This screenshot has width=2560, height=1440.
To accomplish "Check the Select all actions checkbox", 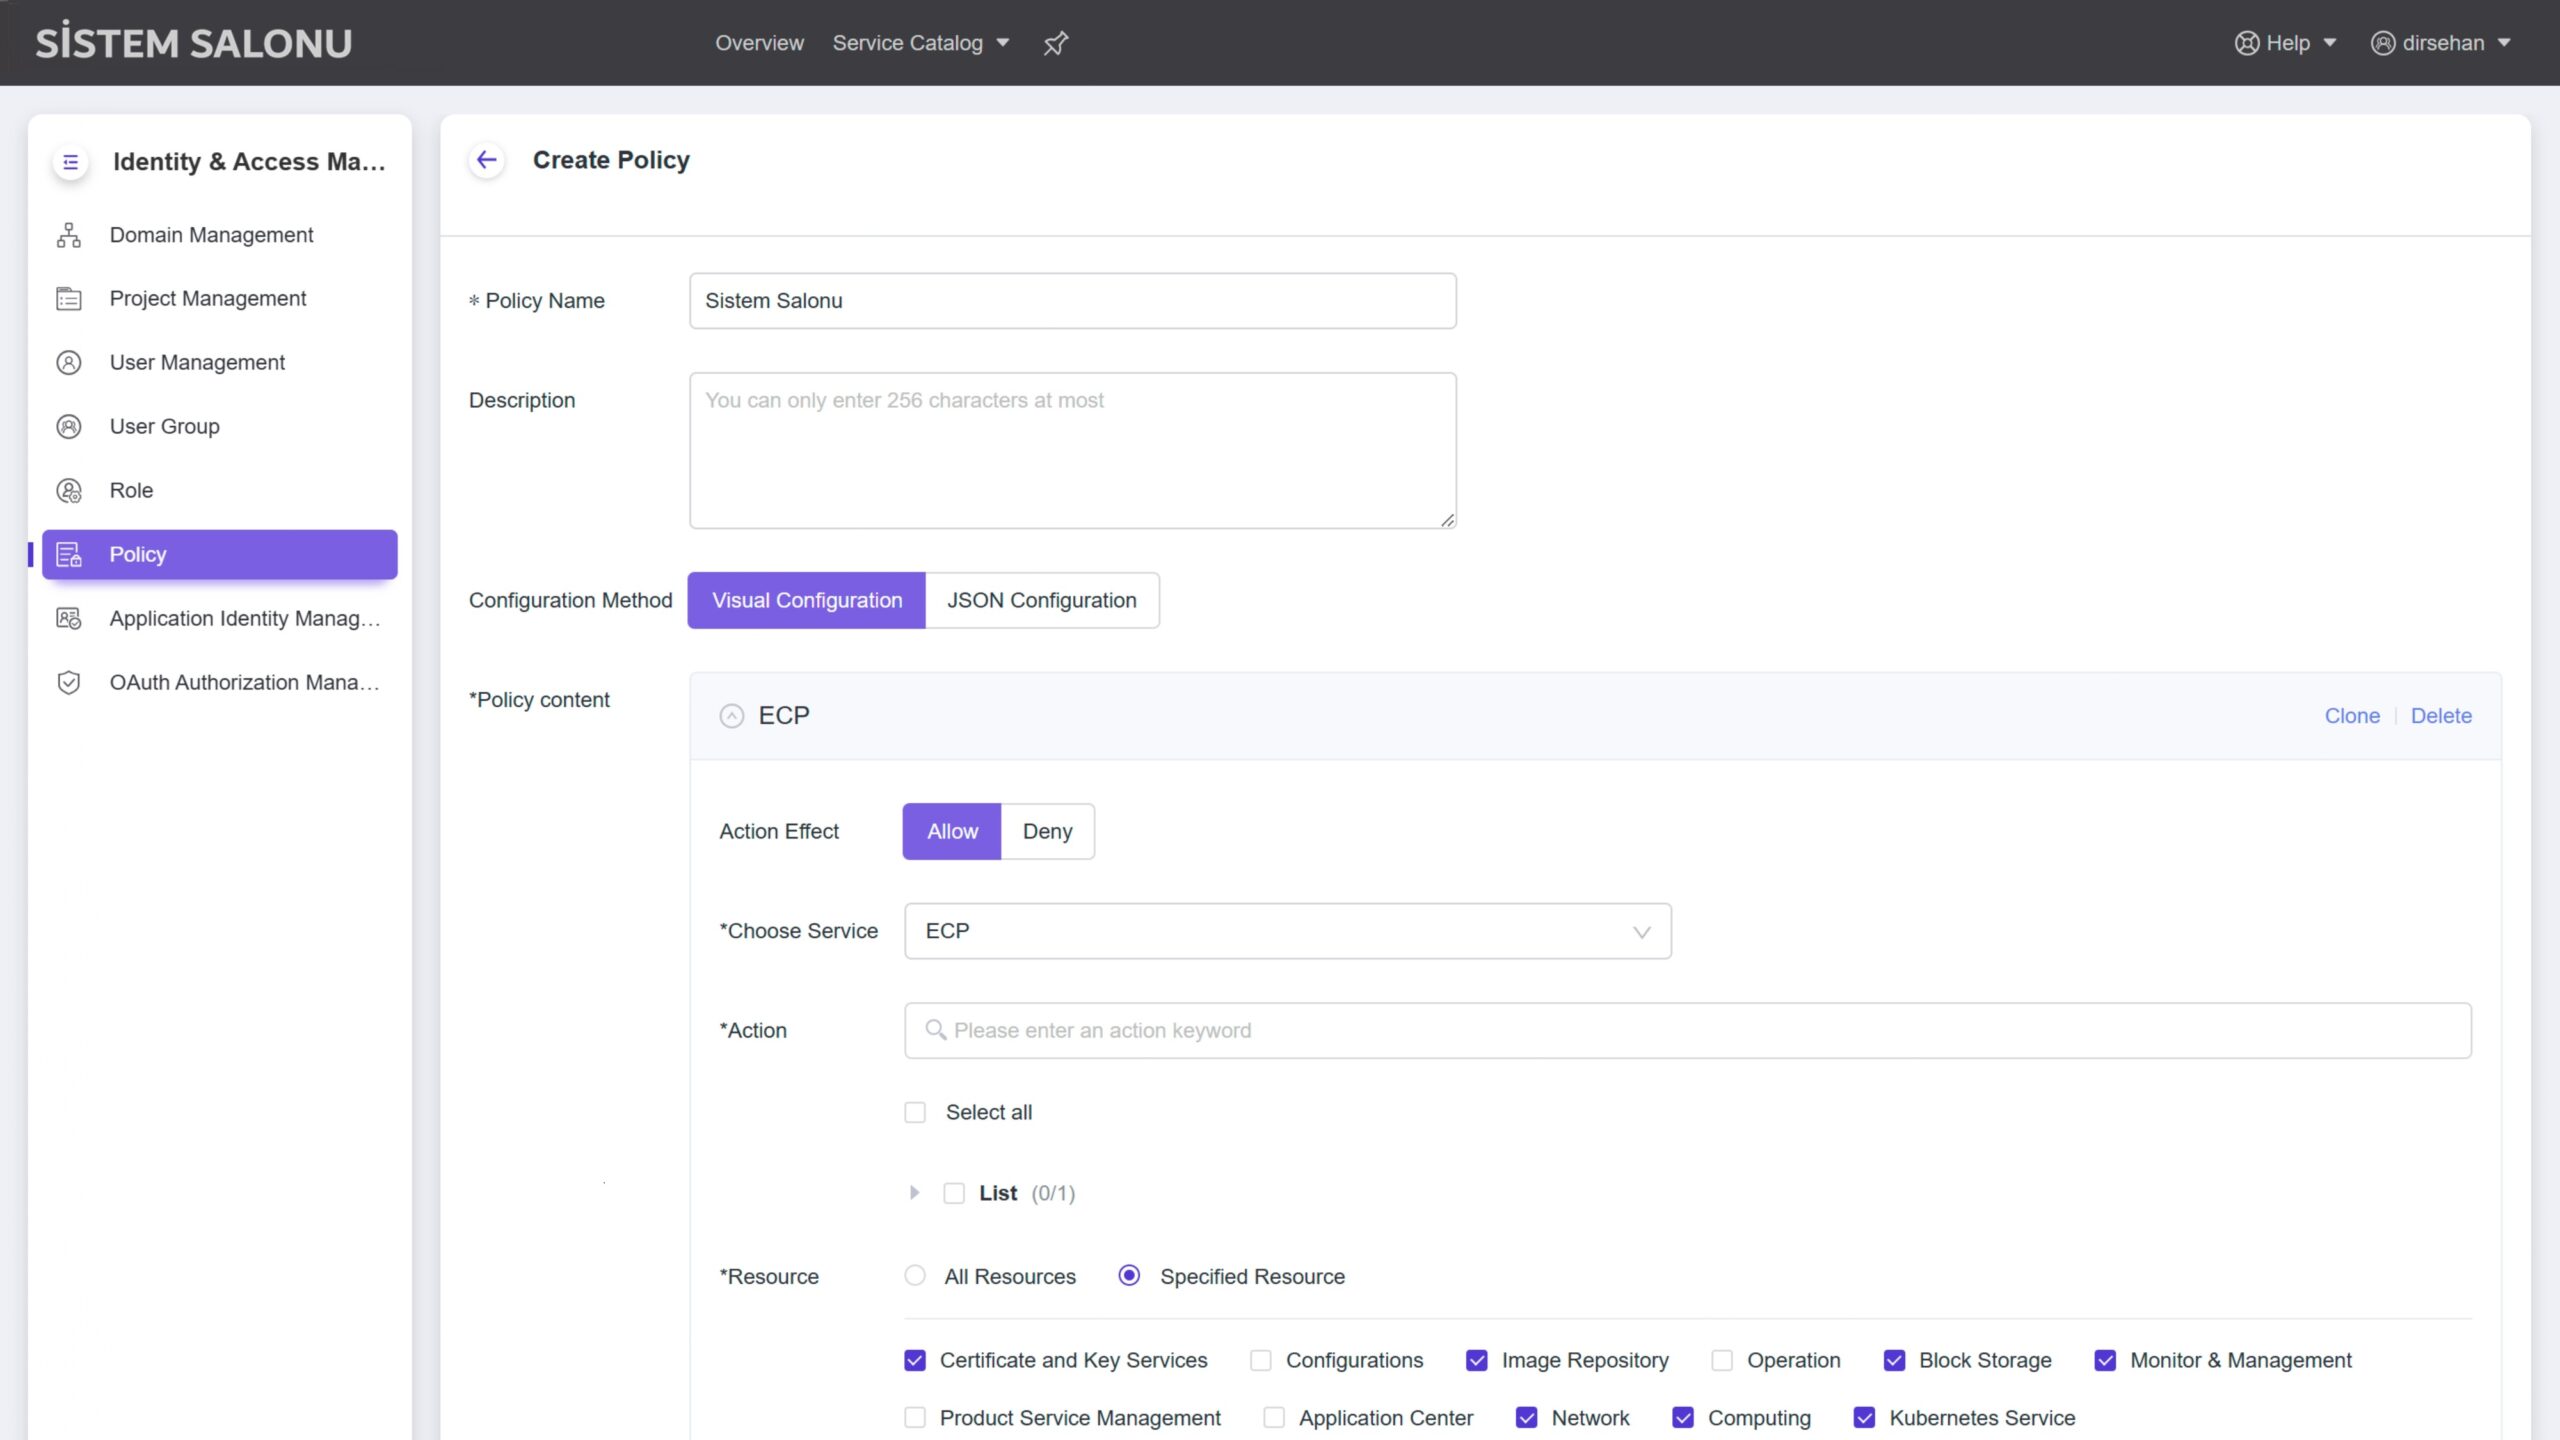I will [x=915, y=1112].
